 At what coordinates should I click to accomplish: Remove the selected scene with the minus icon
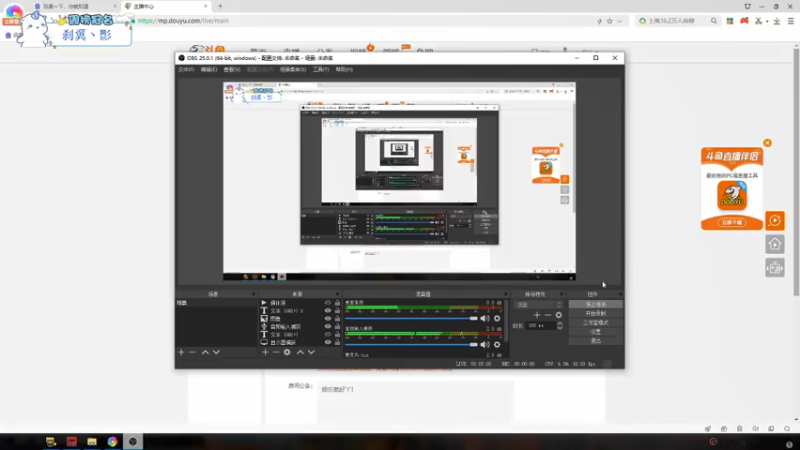click(x=192, y=352)
